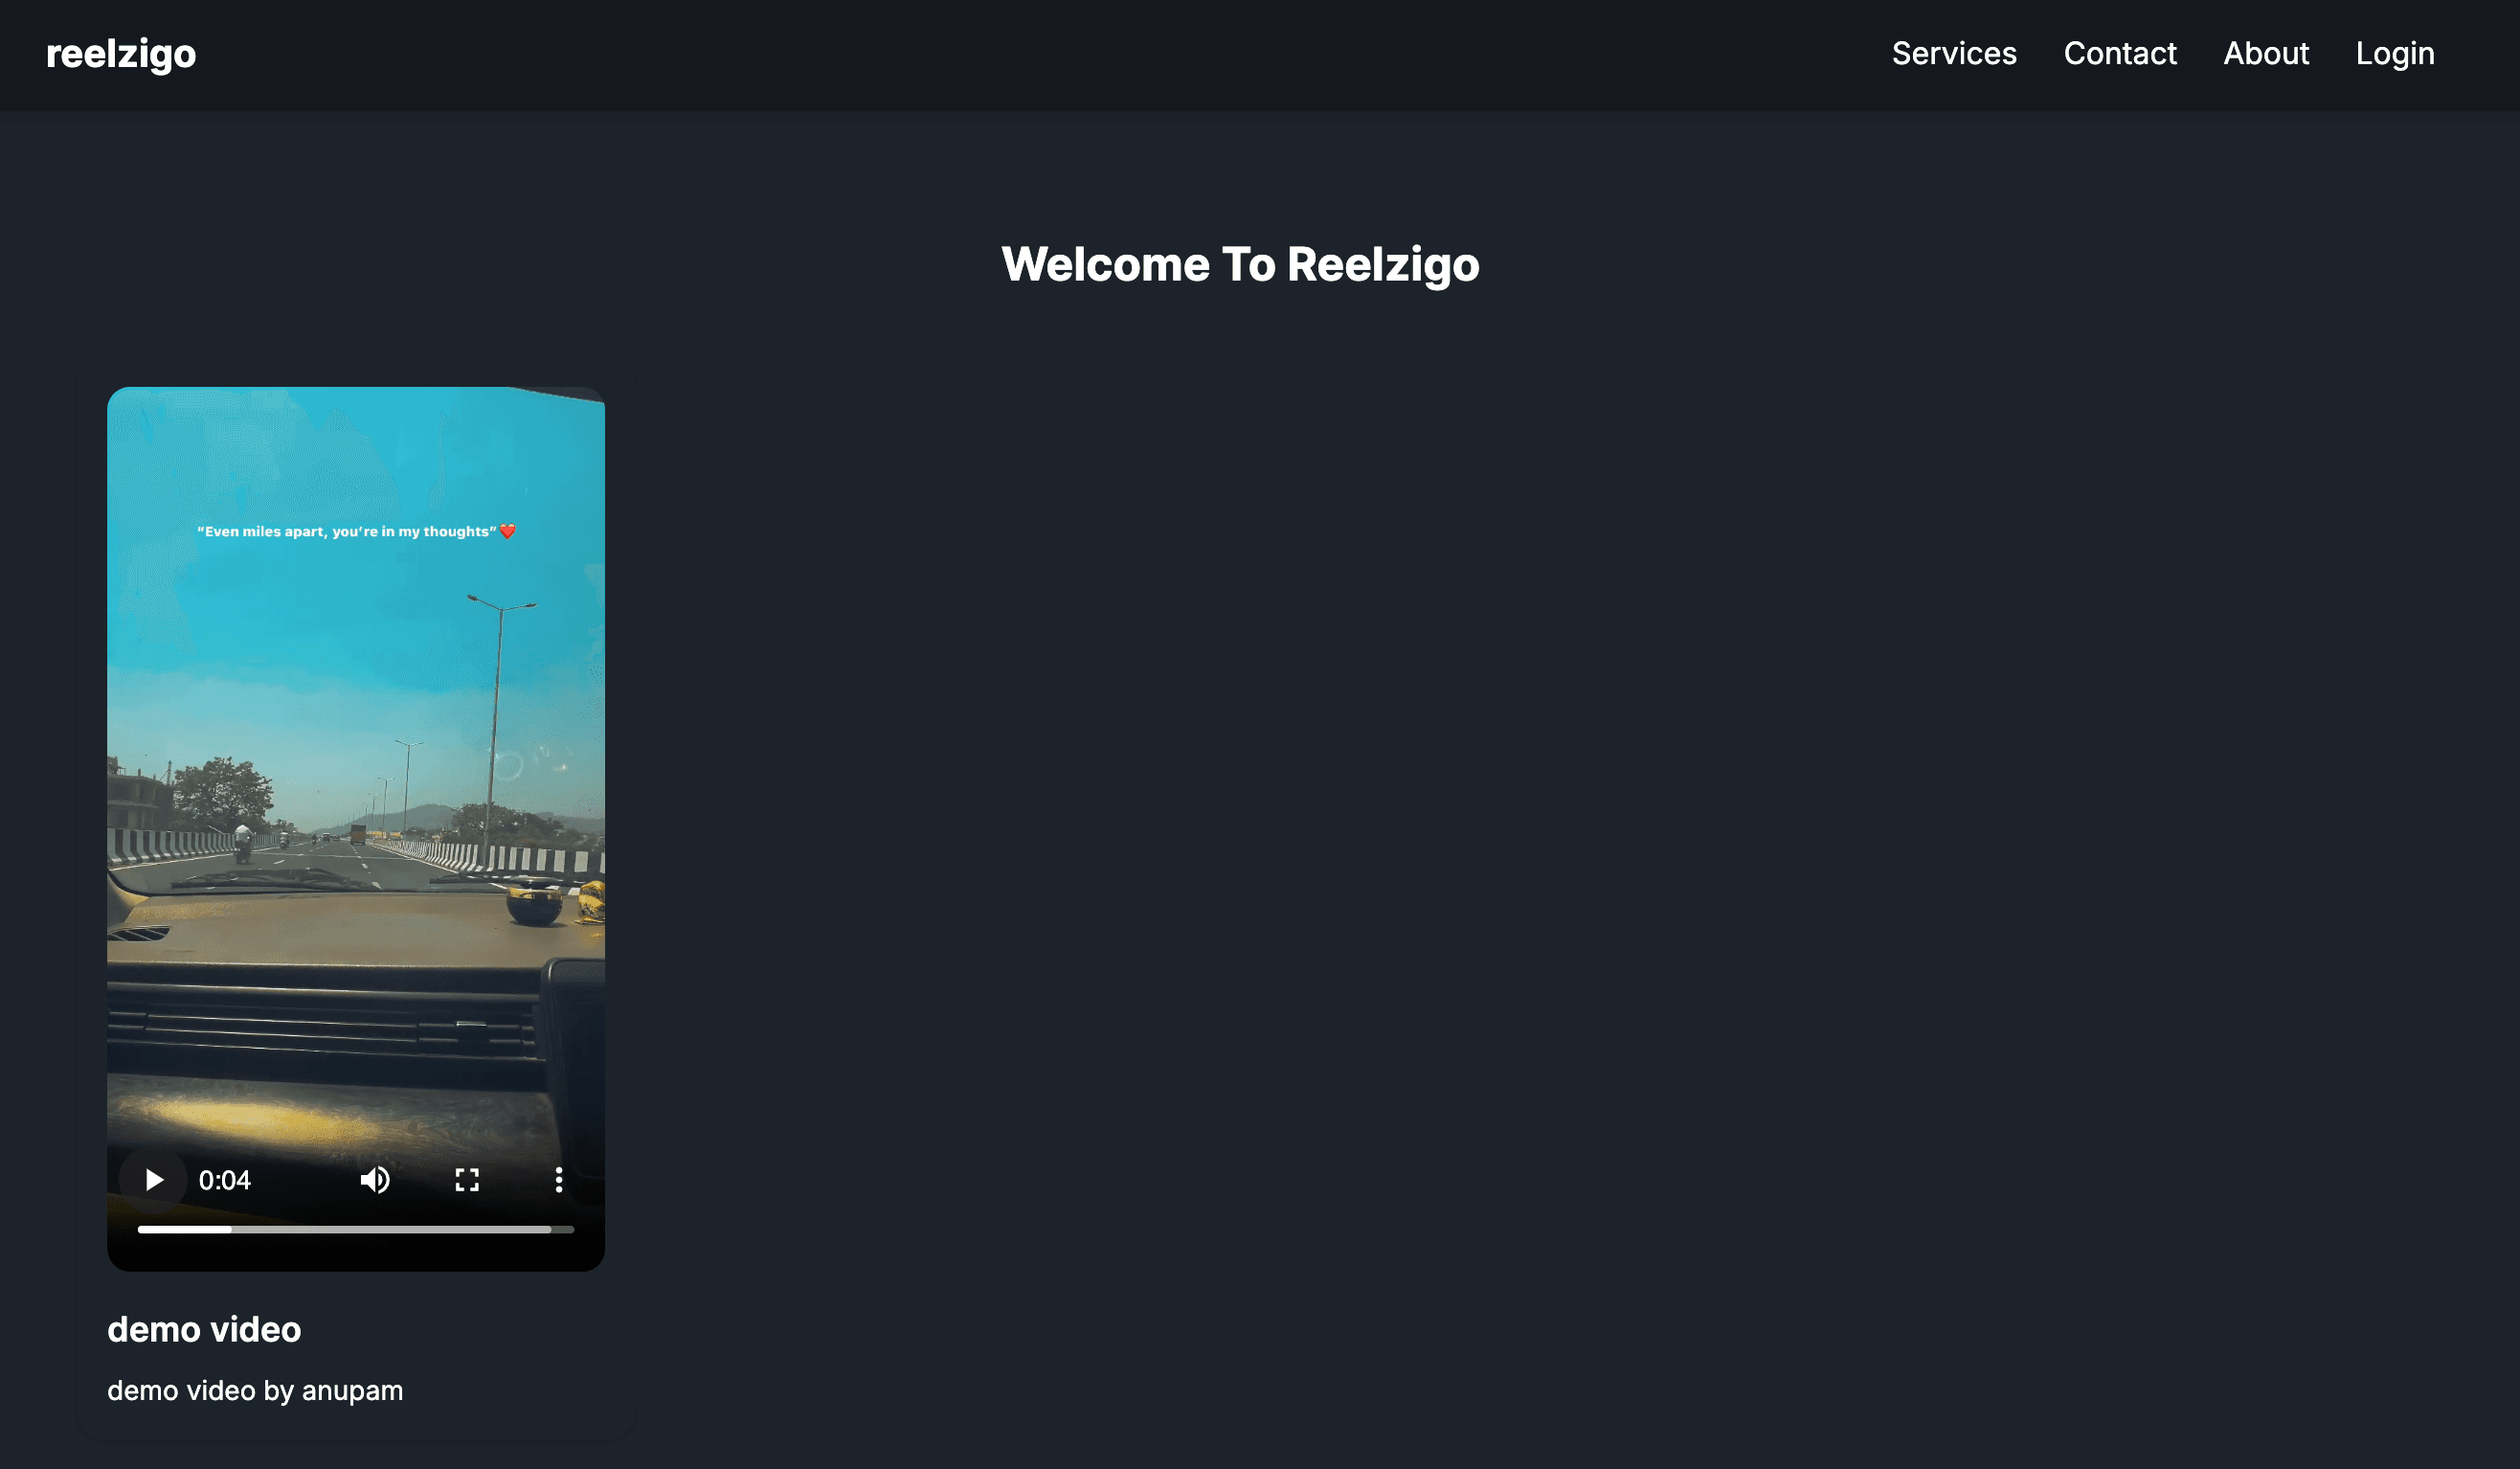Select the volume speaker icon

pos(375,1180)
